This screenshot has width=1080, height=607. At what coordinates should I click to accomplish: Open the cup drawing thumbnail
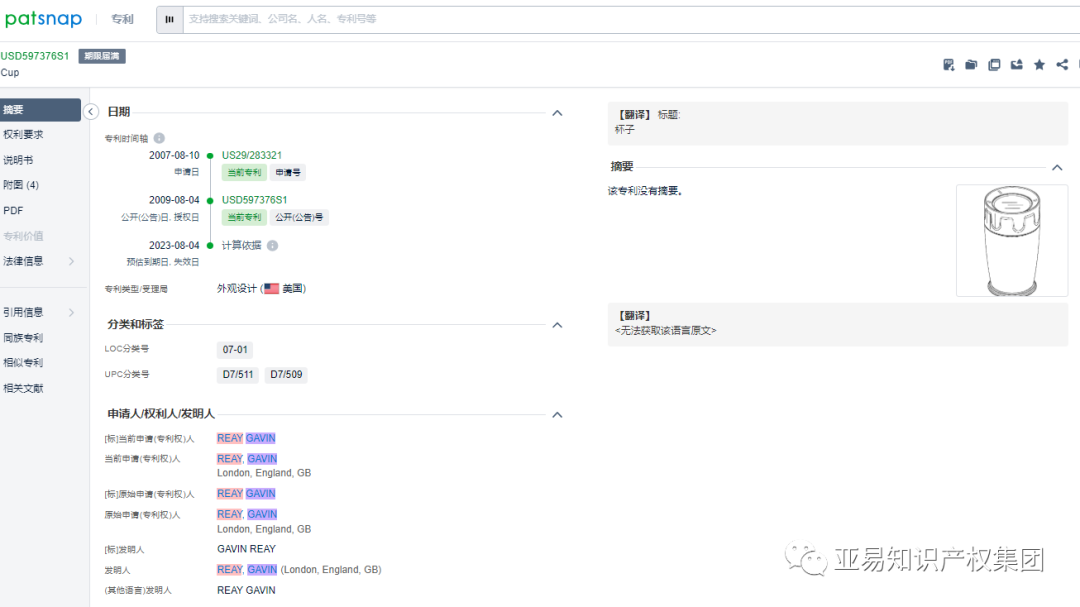tap(1012, 240)
